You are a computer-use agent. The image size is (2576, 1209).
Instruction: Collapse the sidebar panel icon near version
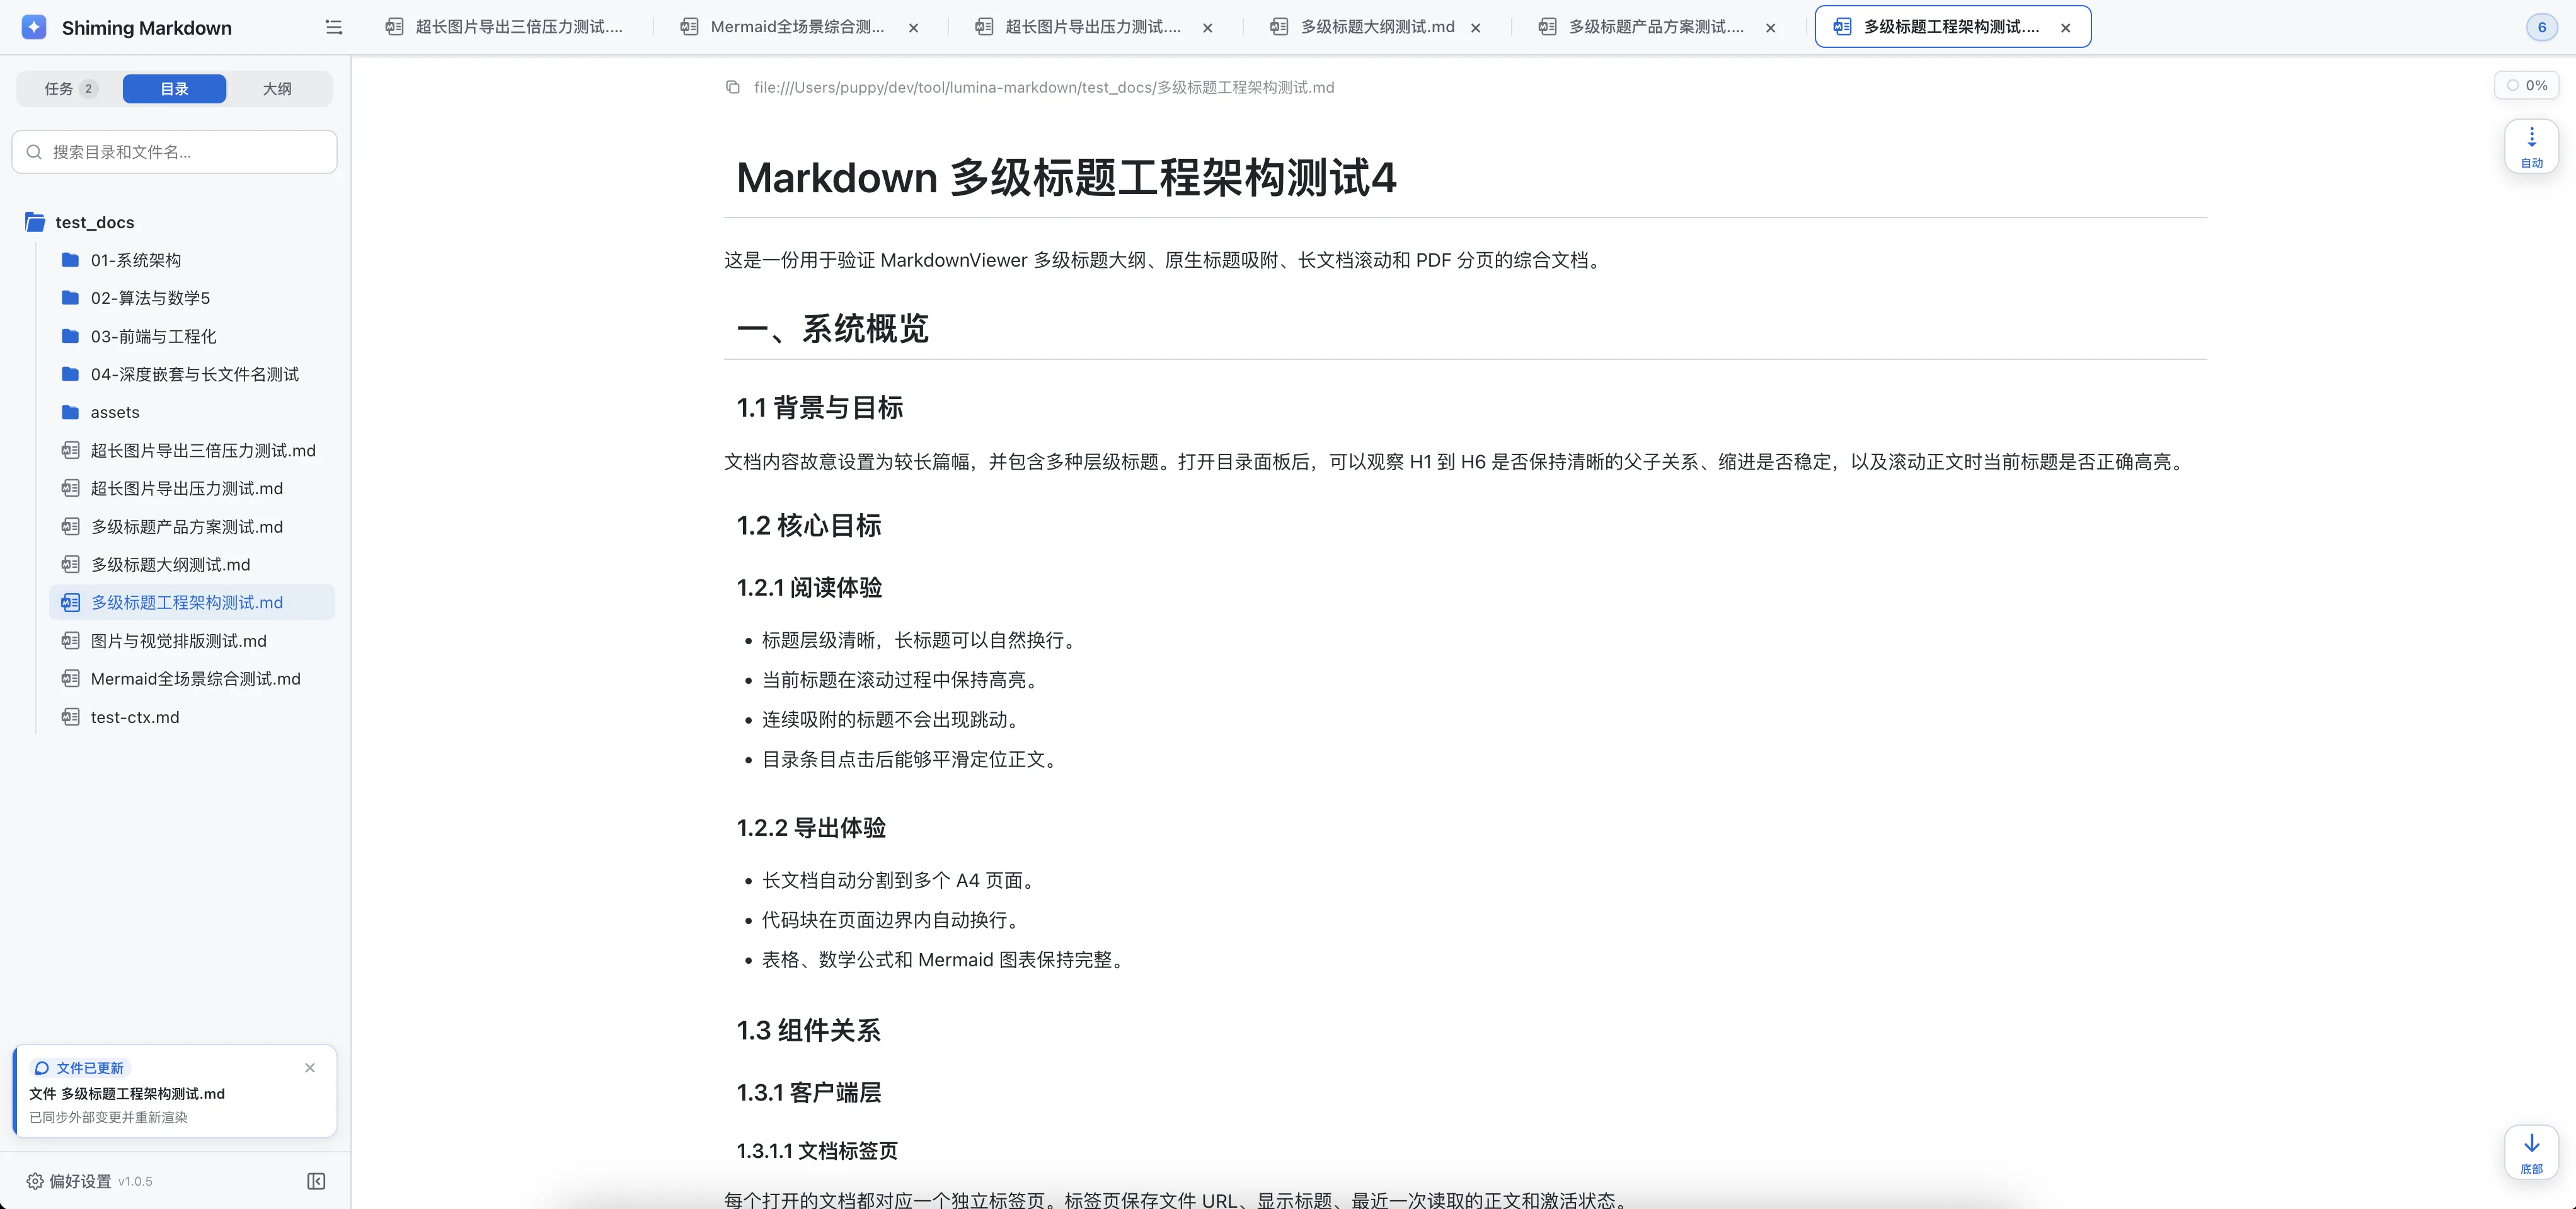[316, 1181]
